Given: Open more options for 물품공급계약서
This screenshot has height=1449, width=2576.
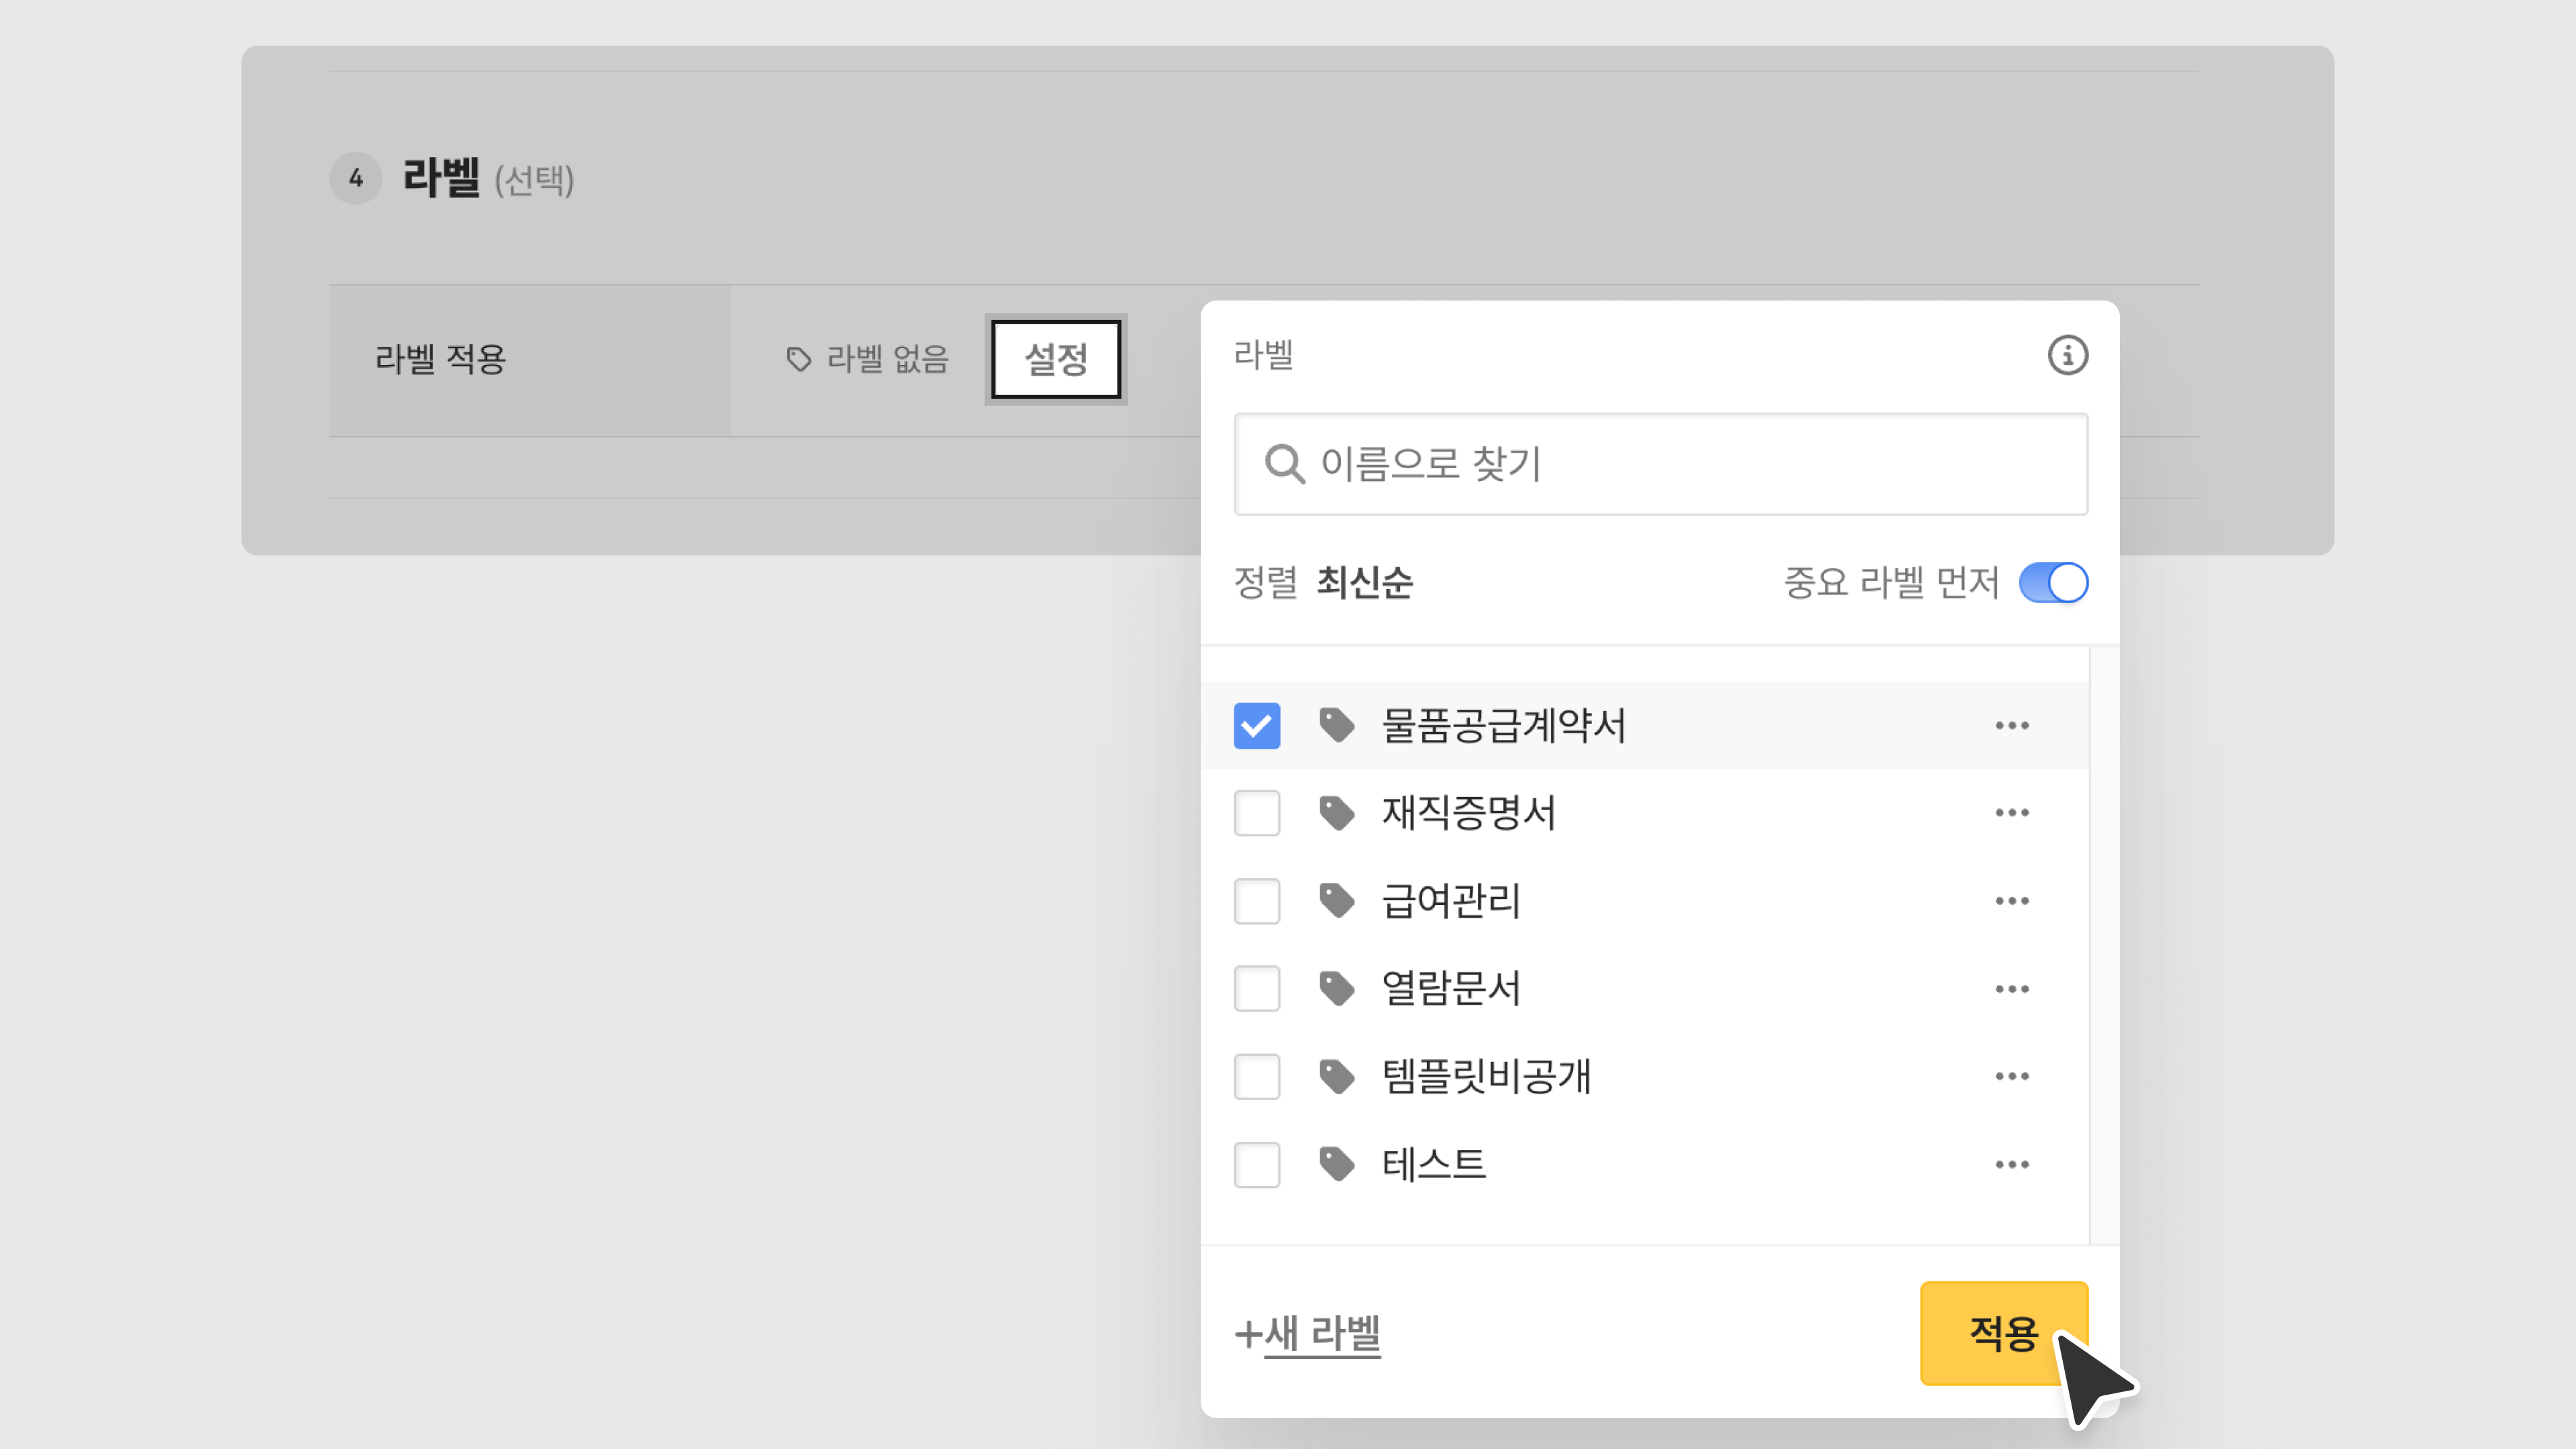Looking at the screenshot, I should click(2011, 725).
